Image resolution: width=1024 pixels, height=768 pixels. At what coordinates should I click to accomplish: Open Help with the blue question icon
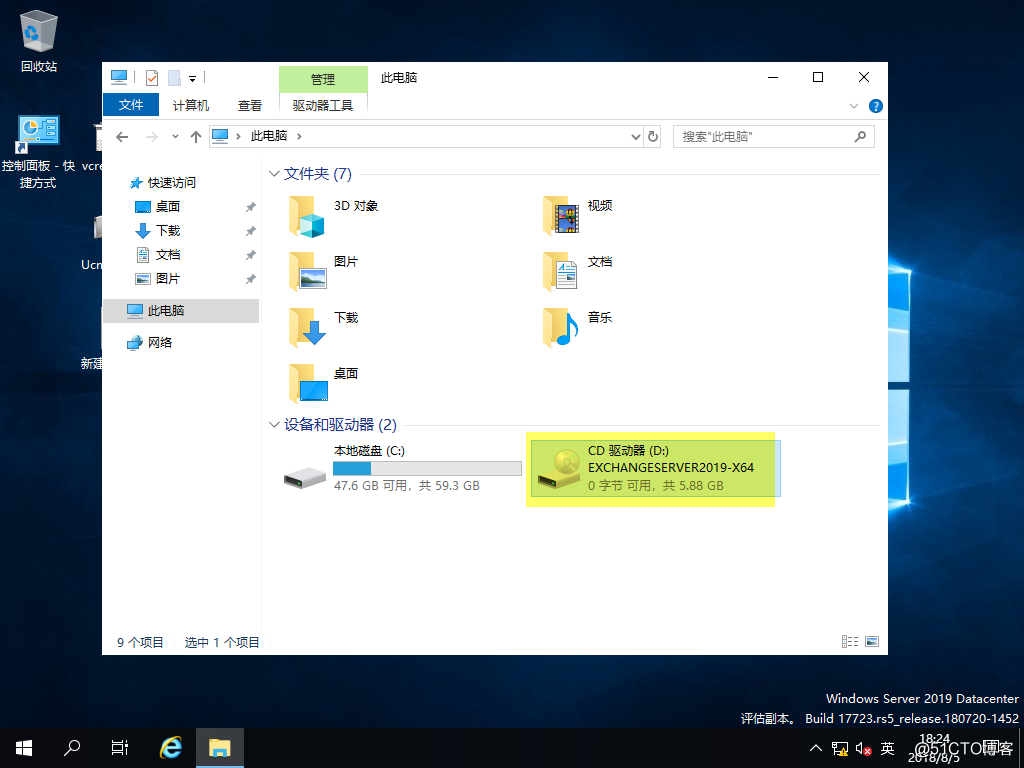[876, 106]
